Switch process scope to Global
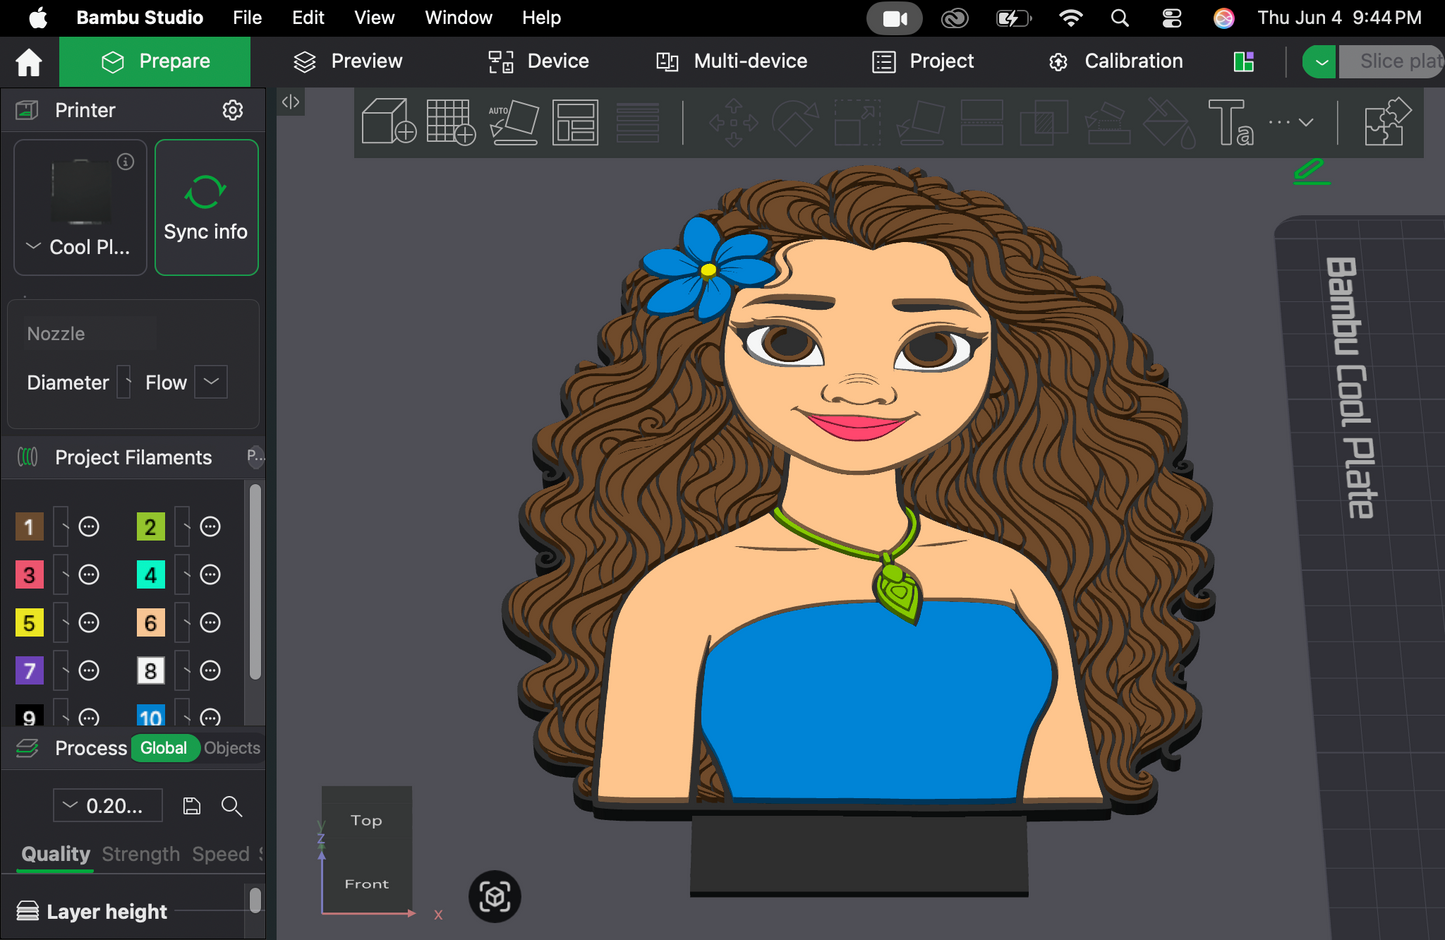1445x940 pixels. [x=164, y=748]
